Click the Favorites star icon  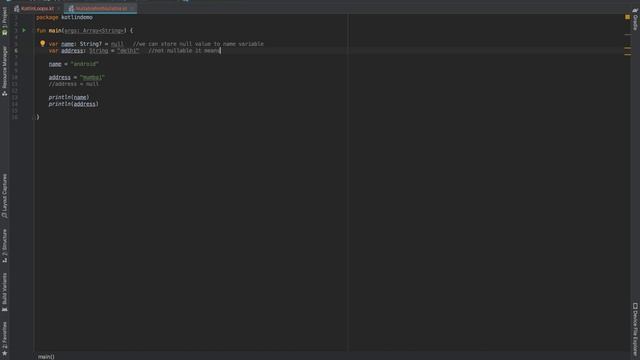pos(4,353)
